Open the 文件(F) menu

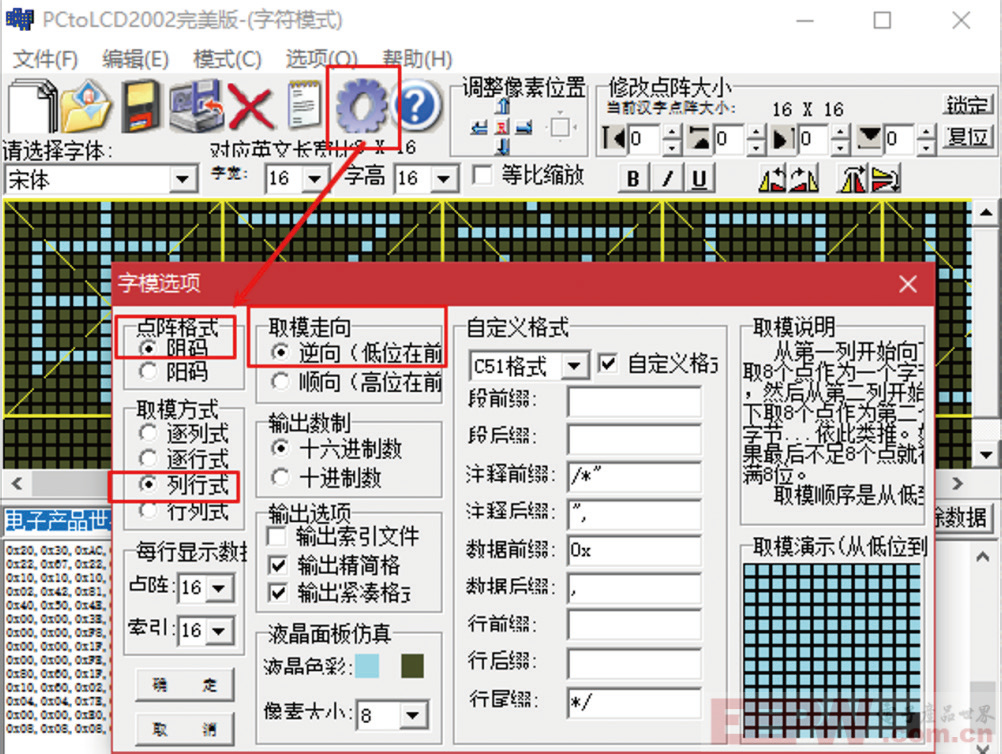[45, 59]
